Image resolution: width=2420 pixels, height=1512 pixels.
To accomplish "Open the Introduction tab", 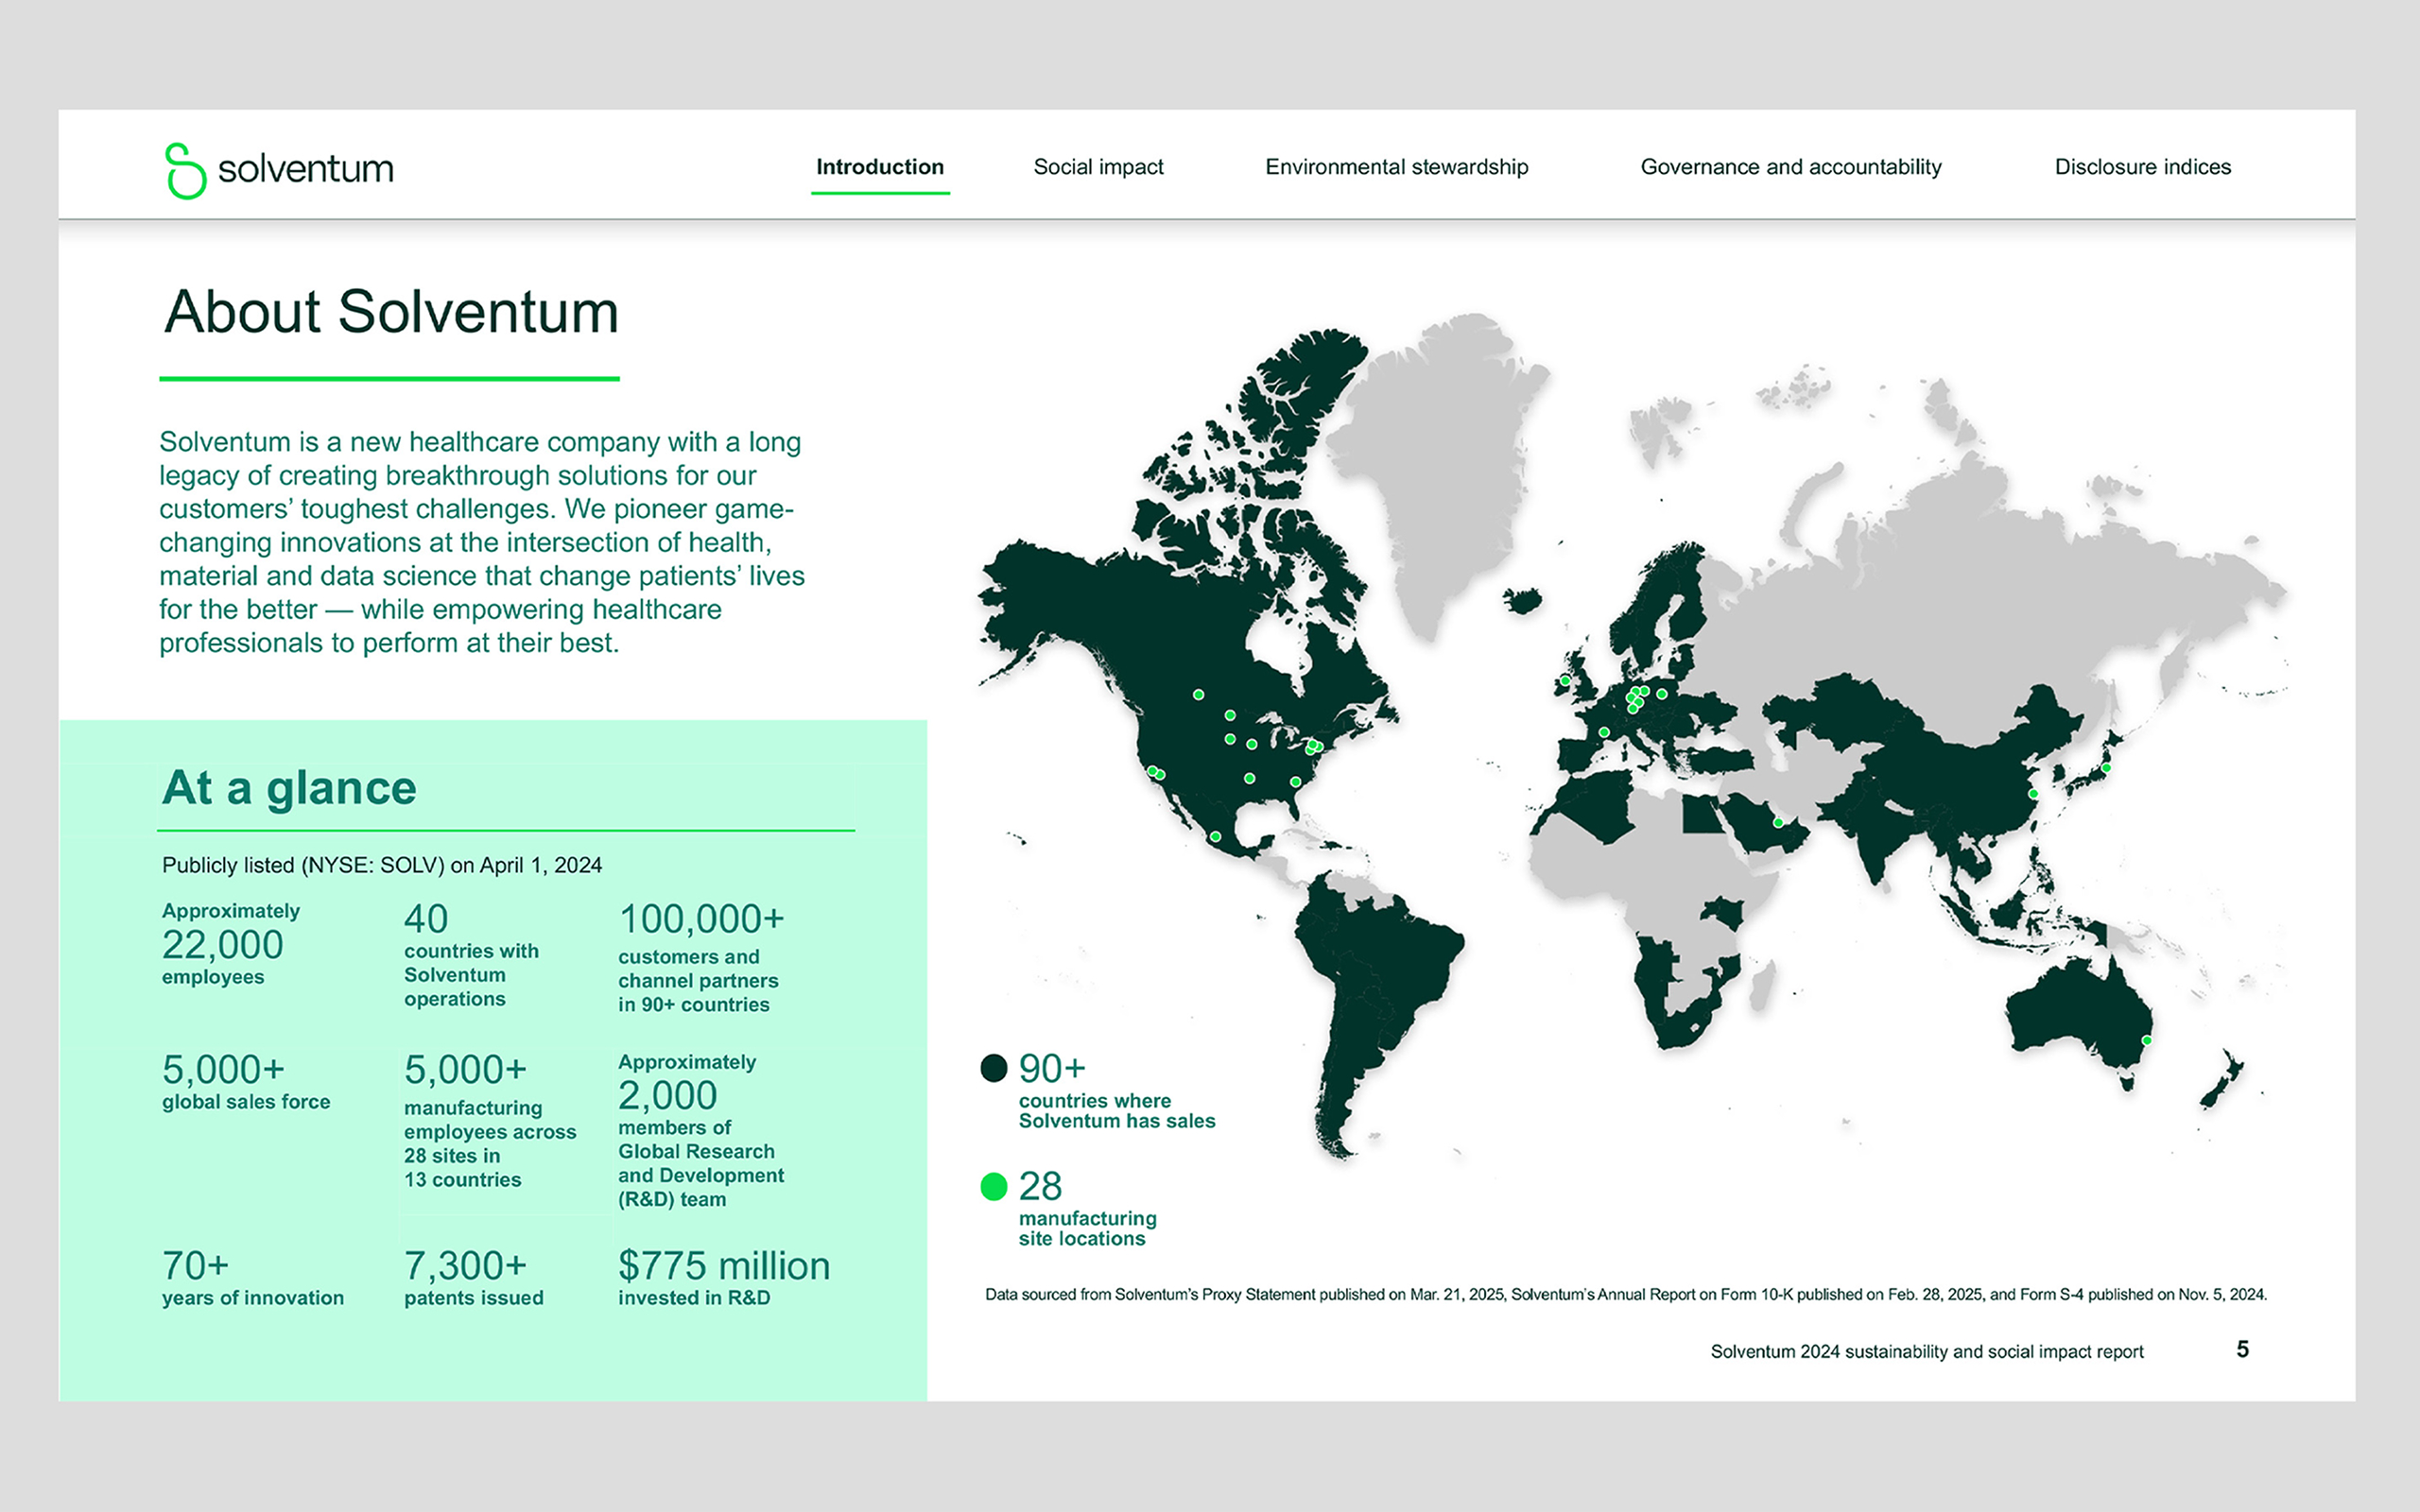I will pyautogui.click(x=879, y=167).
